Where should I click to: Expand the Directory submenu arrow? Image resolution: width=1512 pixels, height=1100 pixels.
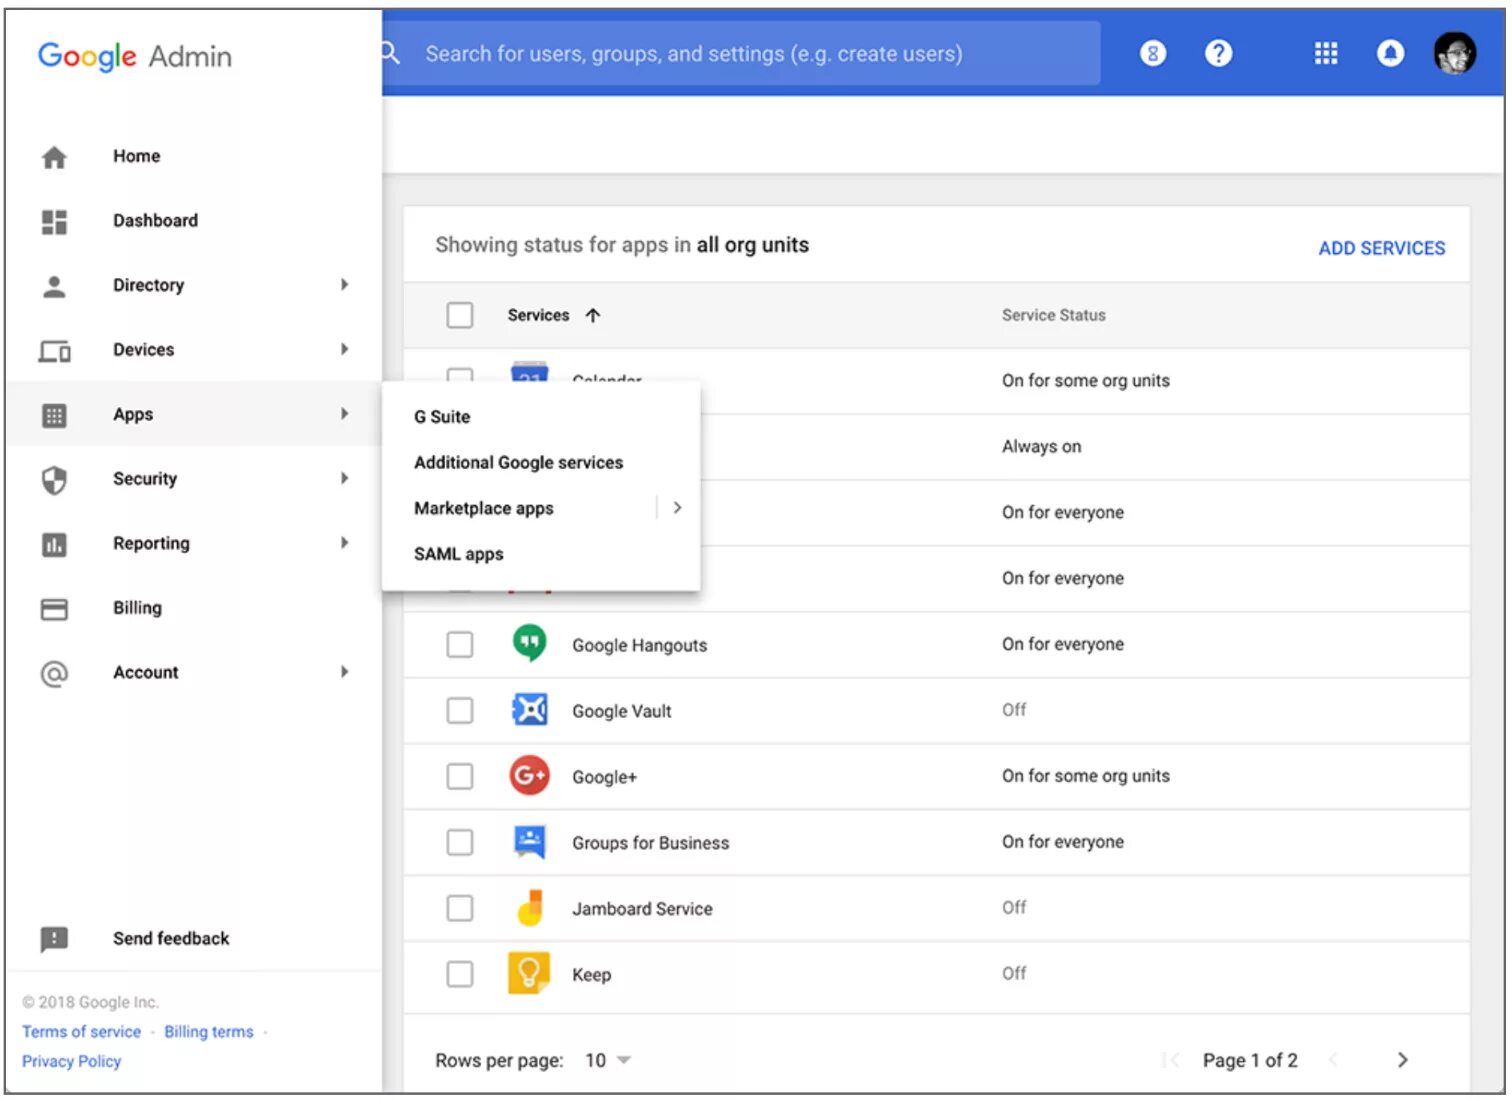tap(344, 285)
